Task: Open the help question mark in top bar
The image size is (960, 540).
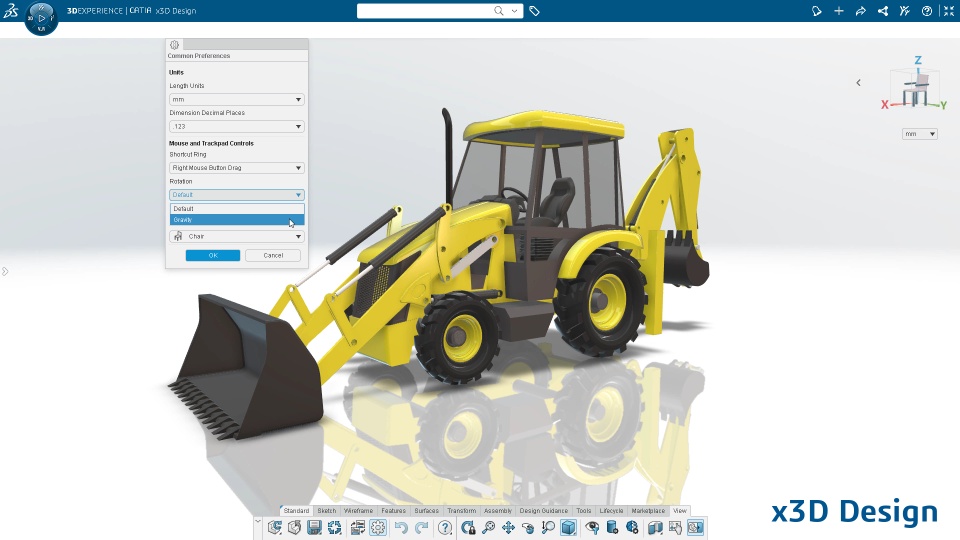Action: 927,11
